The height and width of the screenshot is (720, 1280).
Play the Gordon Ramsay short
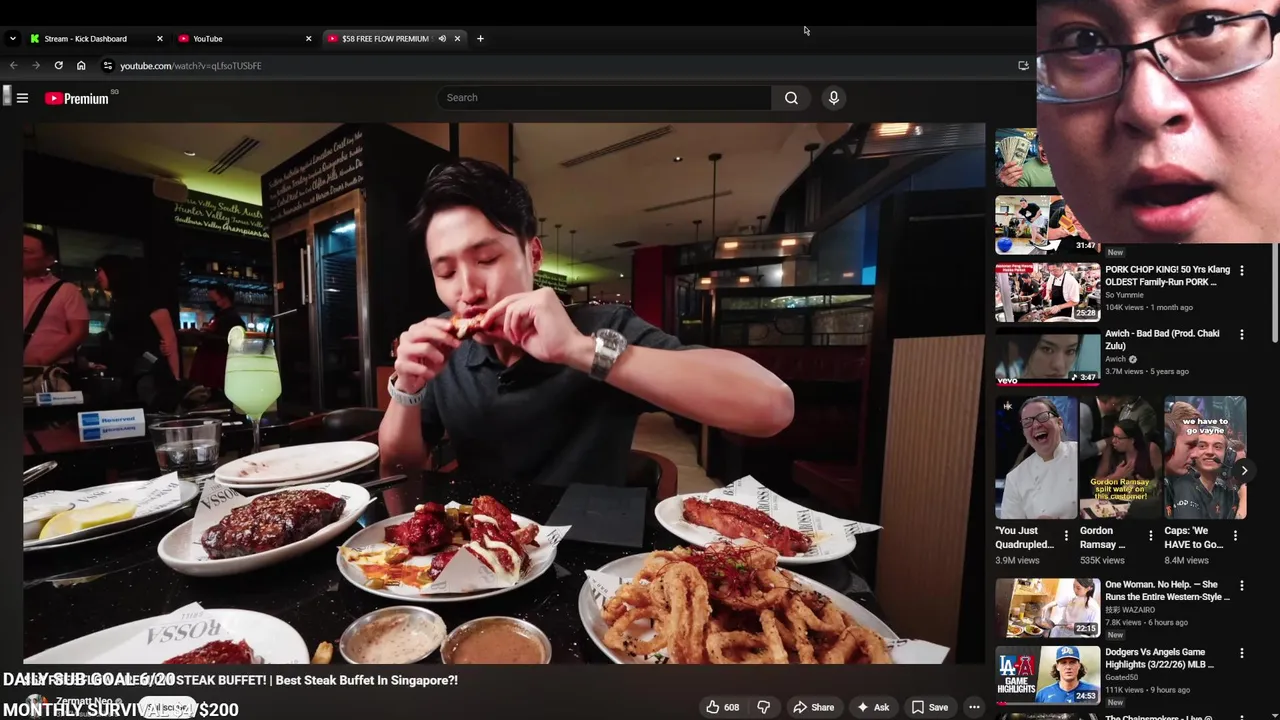click(1121, 457)
